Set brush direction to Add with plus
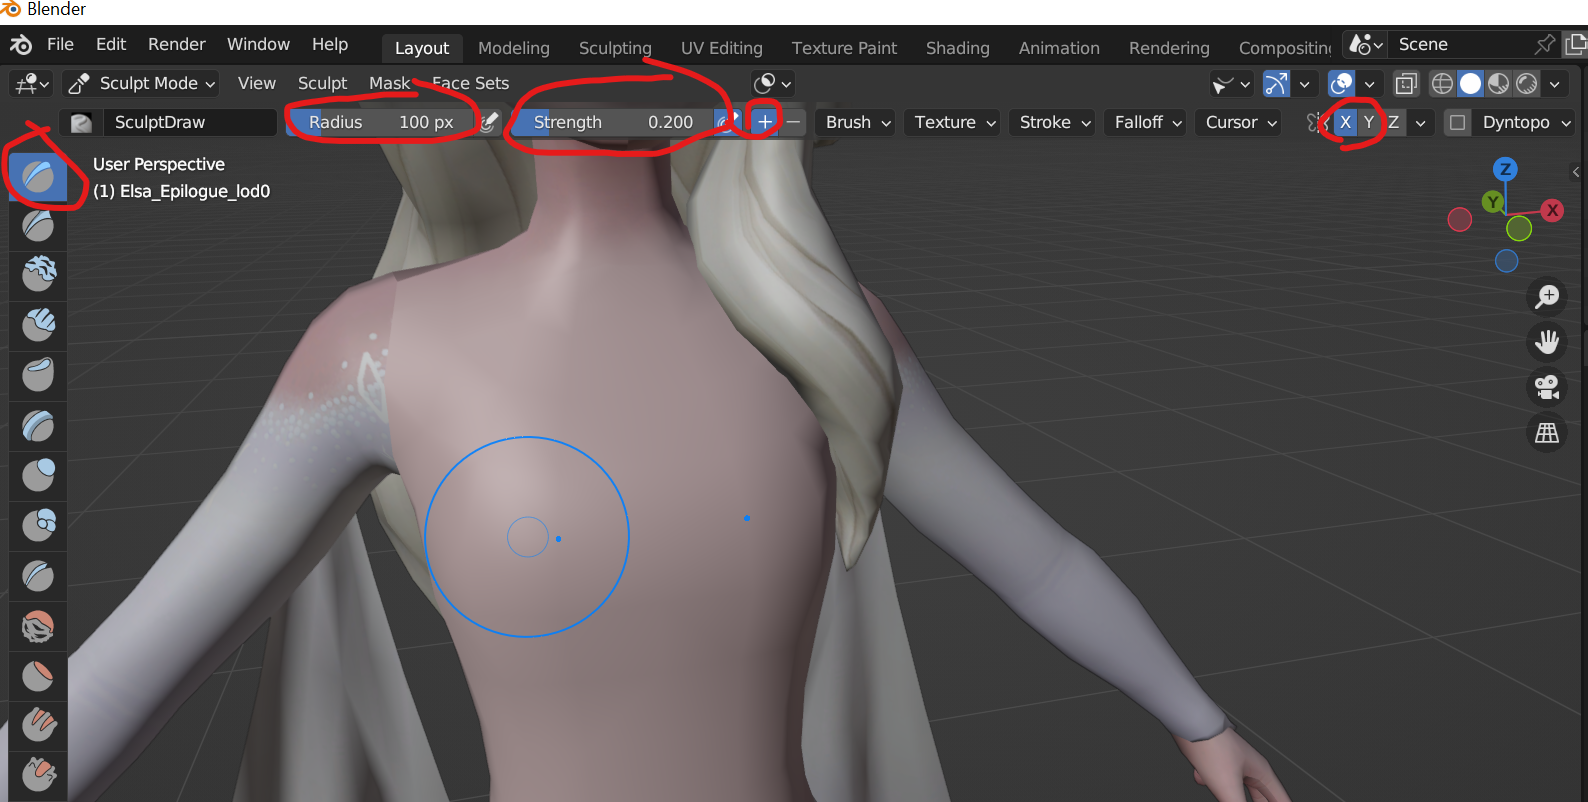Image resolution: width=1588 pixels, height=802 pixels. pyautogui.click(x=765, y=122)
